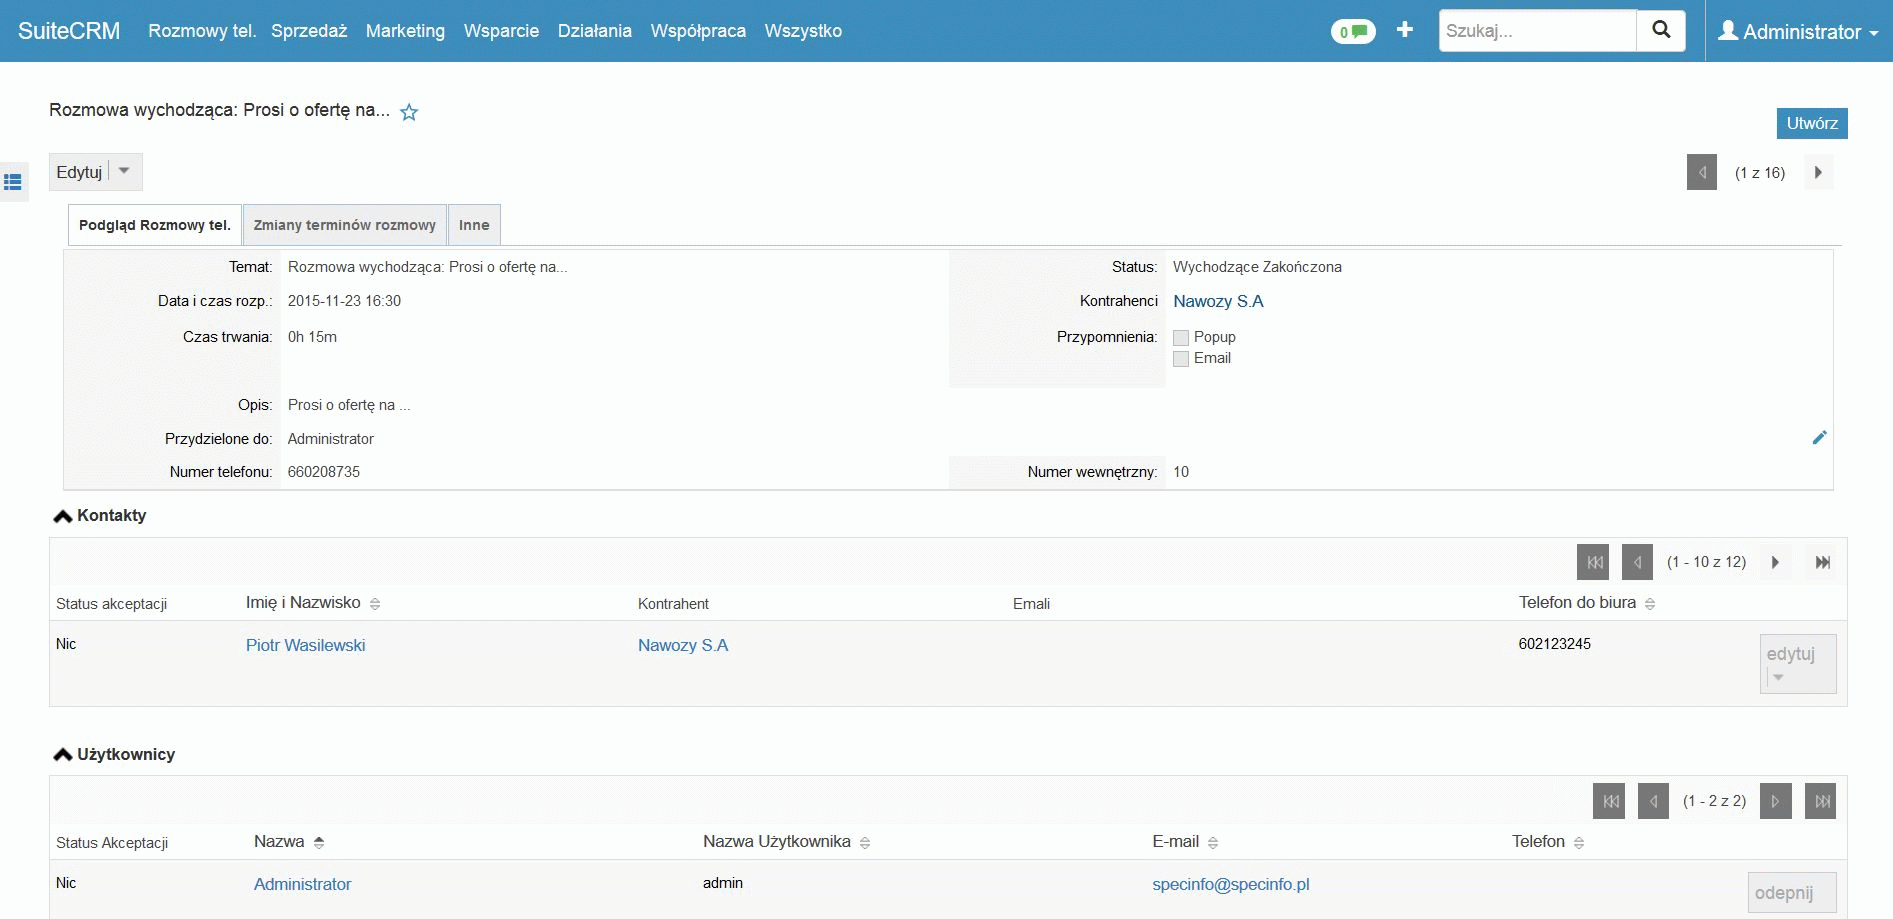Go to next record arrow
Screen dimensions: 1893x919
click(x=1818, y=172)
